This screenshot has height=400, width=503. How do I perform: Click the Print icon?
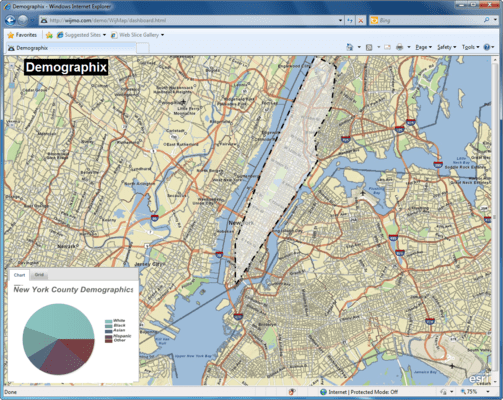click(x=400, y=47)
